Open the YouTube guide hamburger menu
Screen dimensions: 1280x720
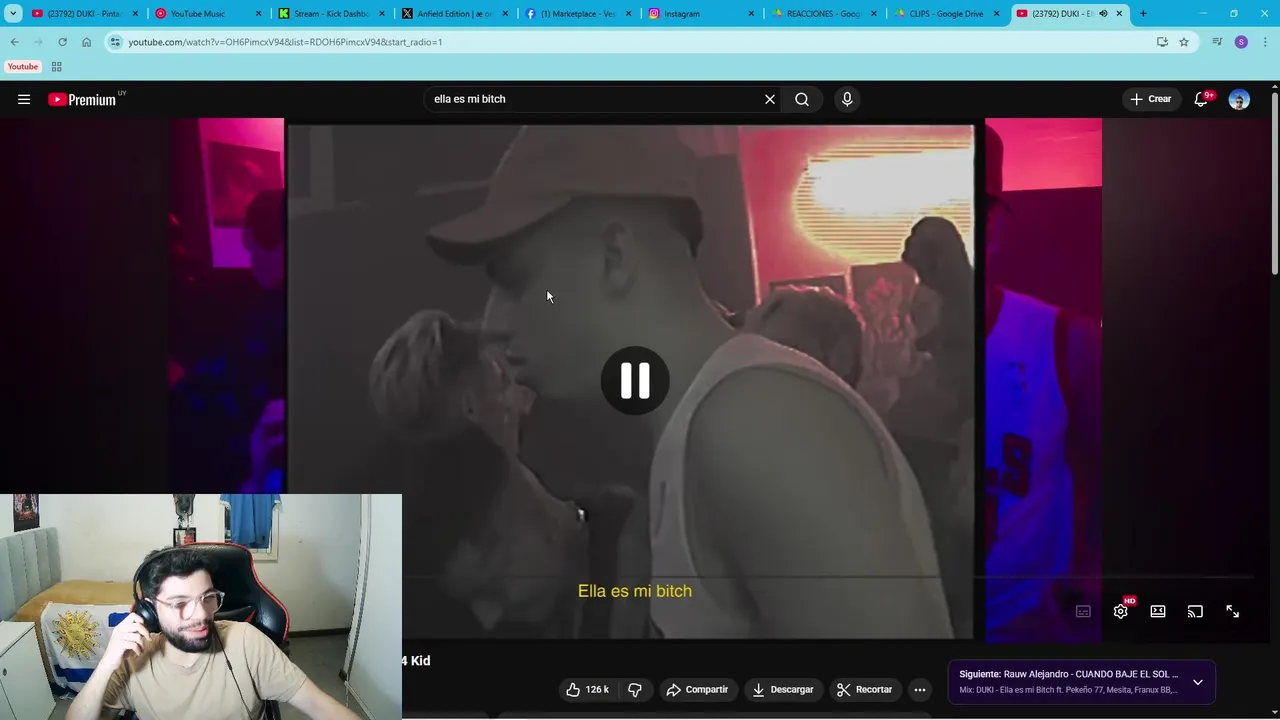(24, 99)
